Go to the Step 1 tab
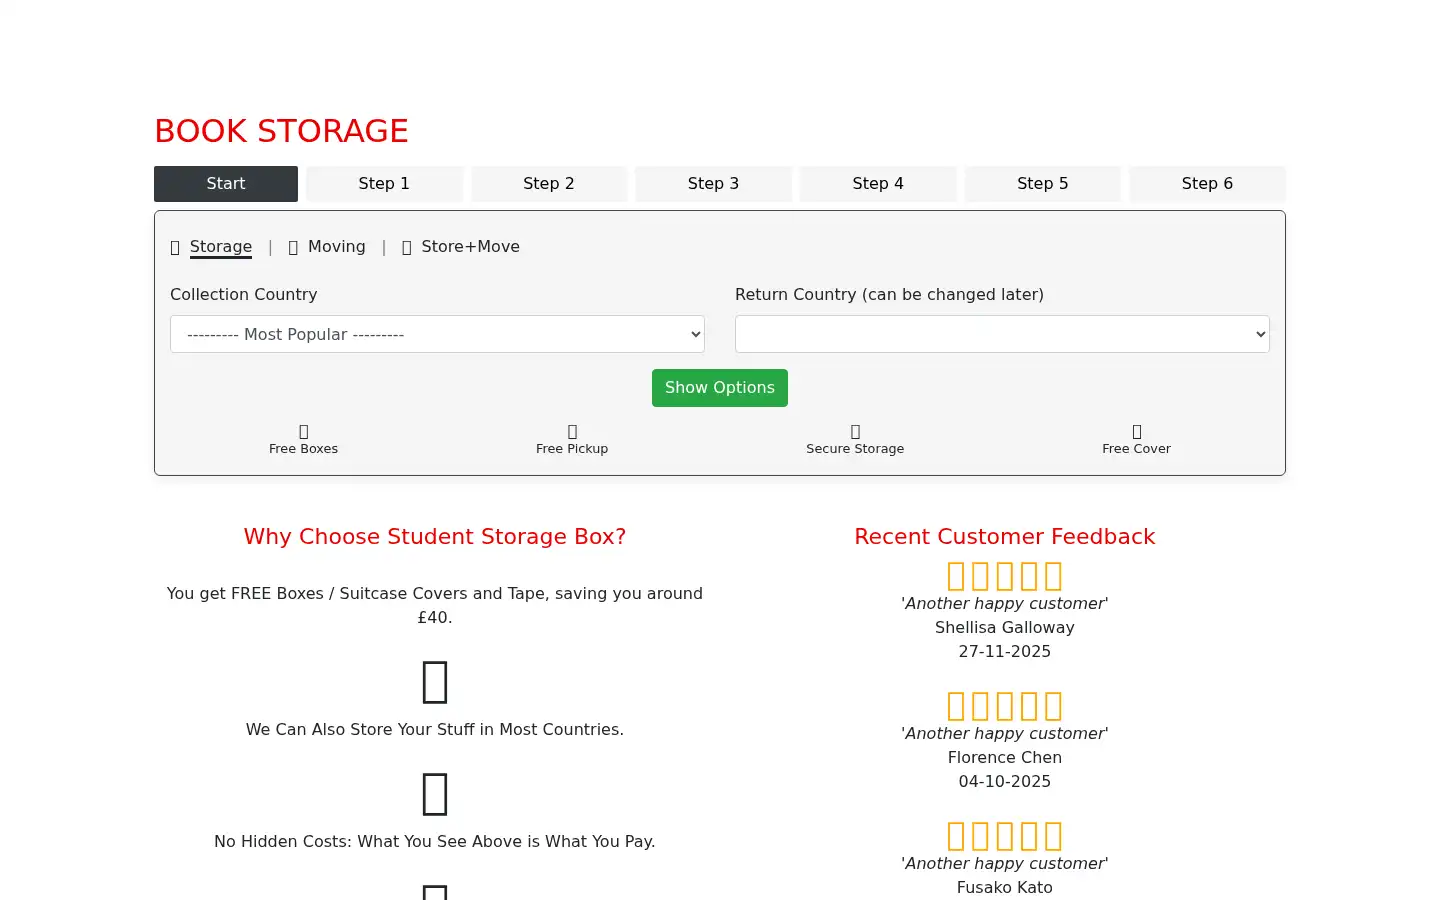 point(384,184)
